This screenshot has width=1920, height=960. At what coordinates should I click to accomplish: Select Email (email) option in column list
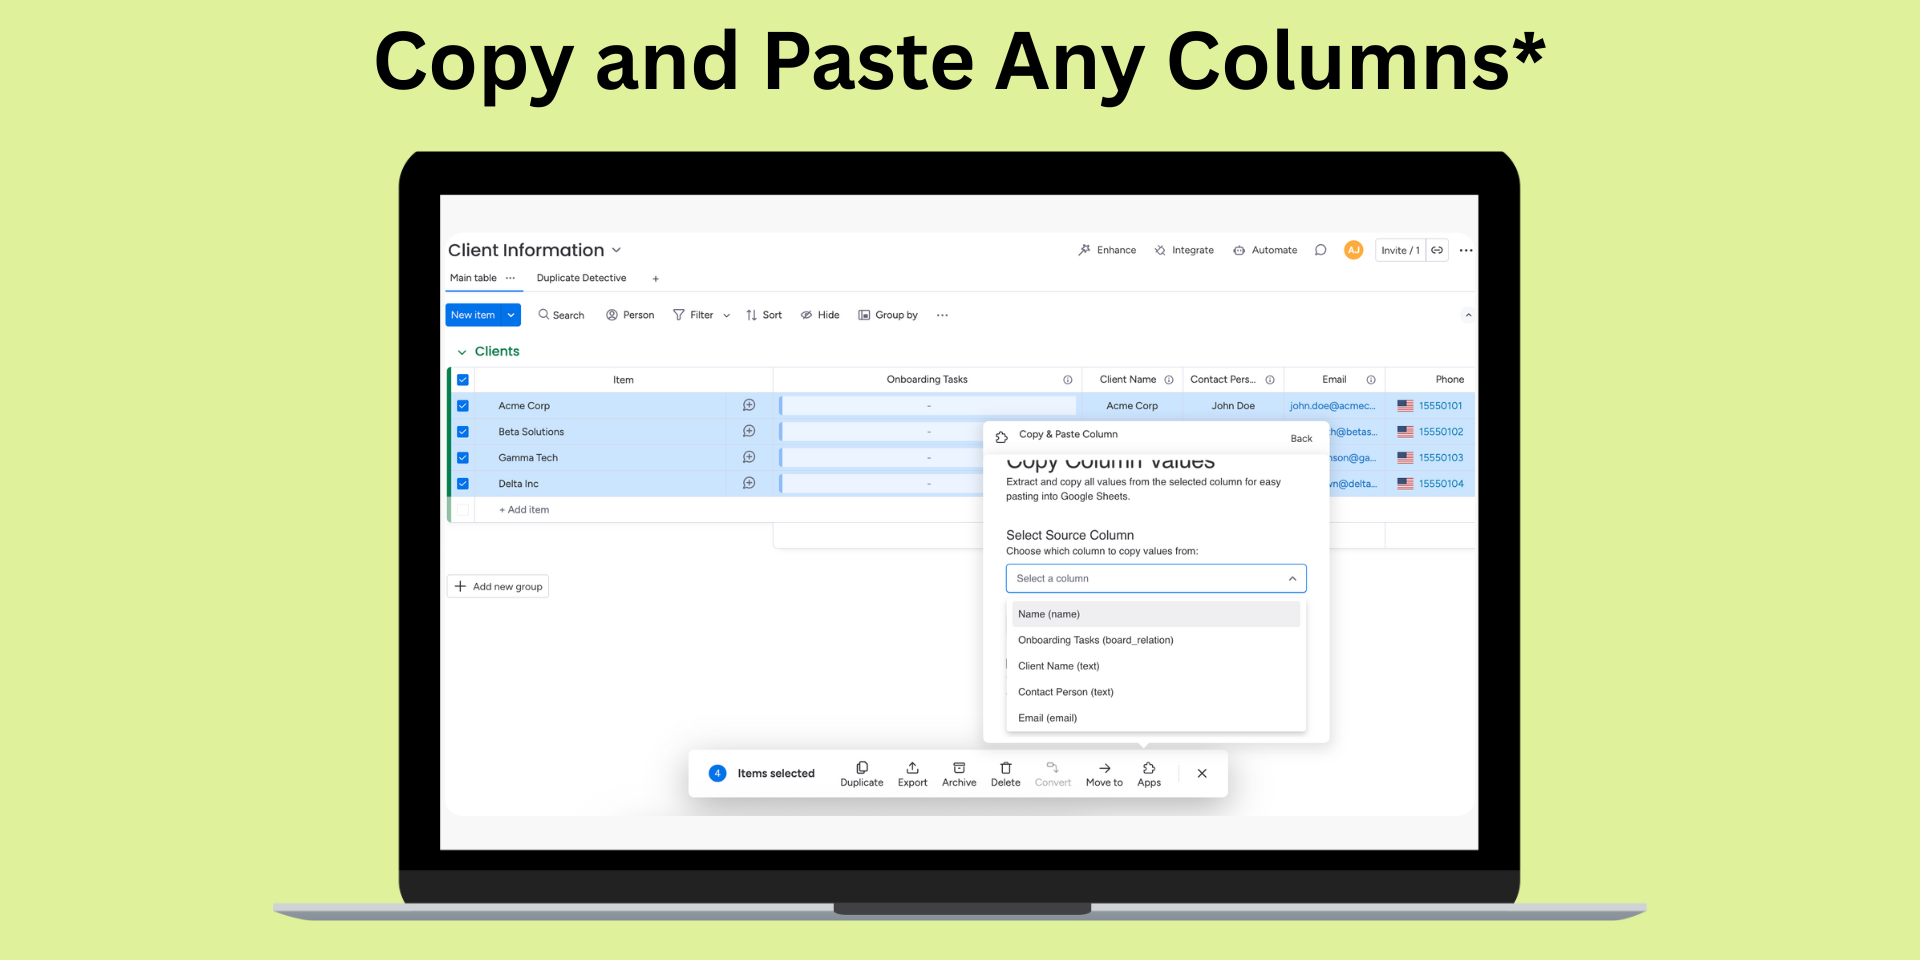(1047, 718)
